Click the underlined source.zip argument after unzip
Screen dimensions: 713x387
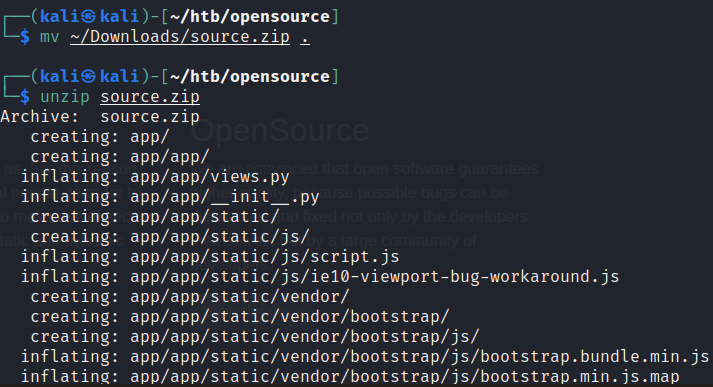coord(150,96)
